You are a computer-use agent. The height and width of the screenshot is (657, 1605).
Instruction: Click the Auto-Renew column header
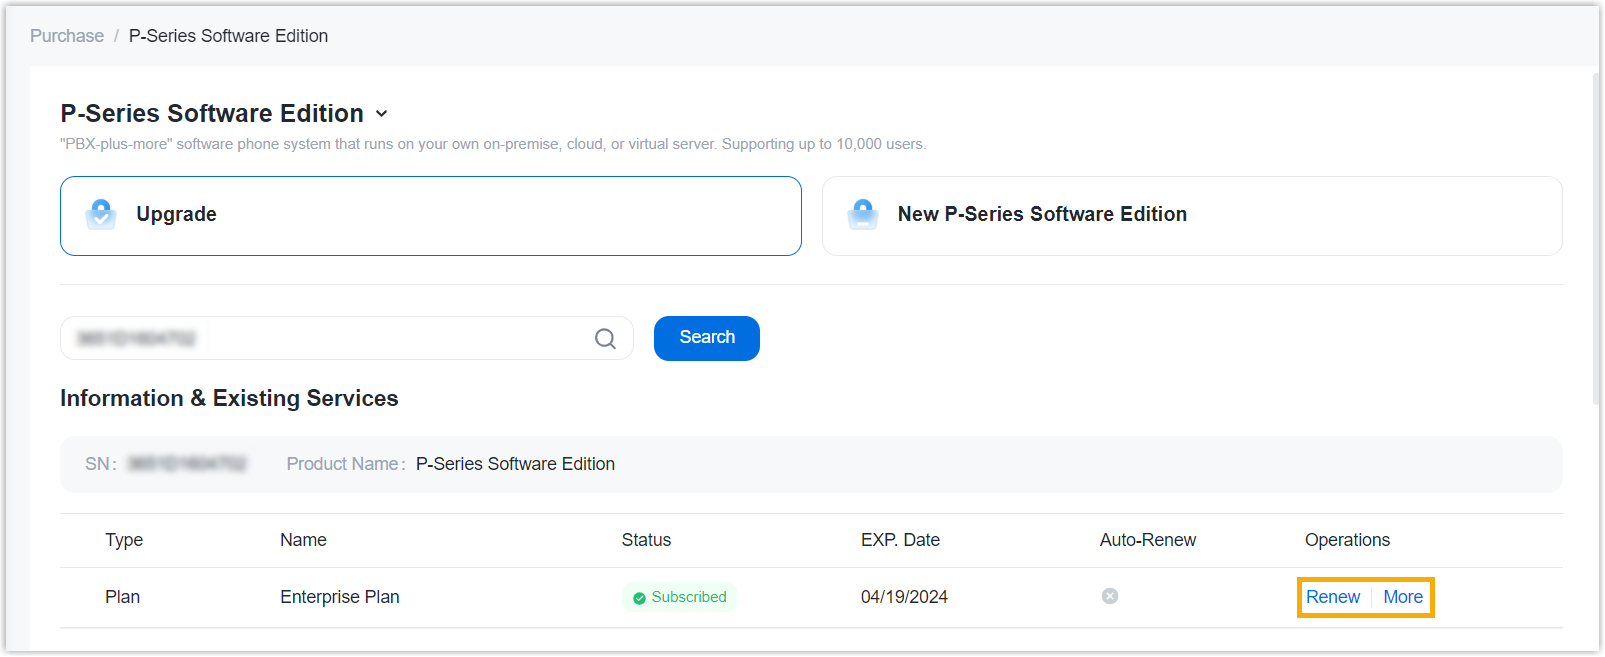pos(1148,540)
